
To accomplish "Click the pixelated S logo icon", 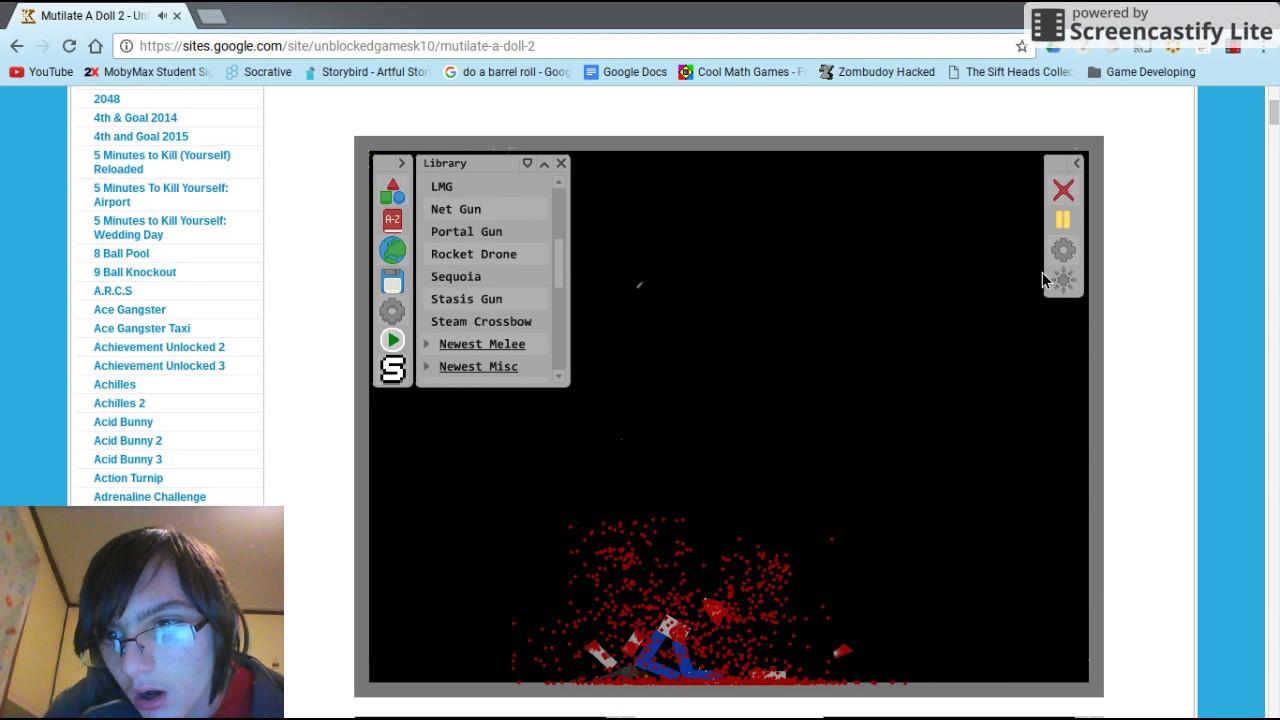I will (x=393, y=369).
